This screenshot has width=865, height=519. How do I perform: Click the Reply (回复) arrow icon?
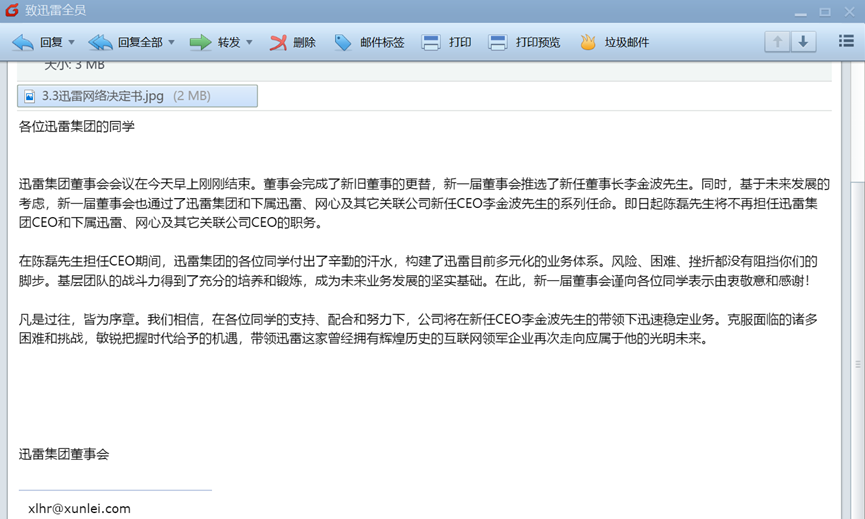pos(23,42)
